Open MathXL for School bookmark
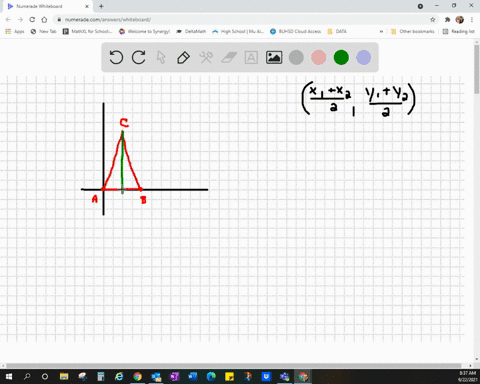480x384 pixels. 88,31
